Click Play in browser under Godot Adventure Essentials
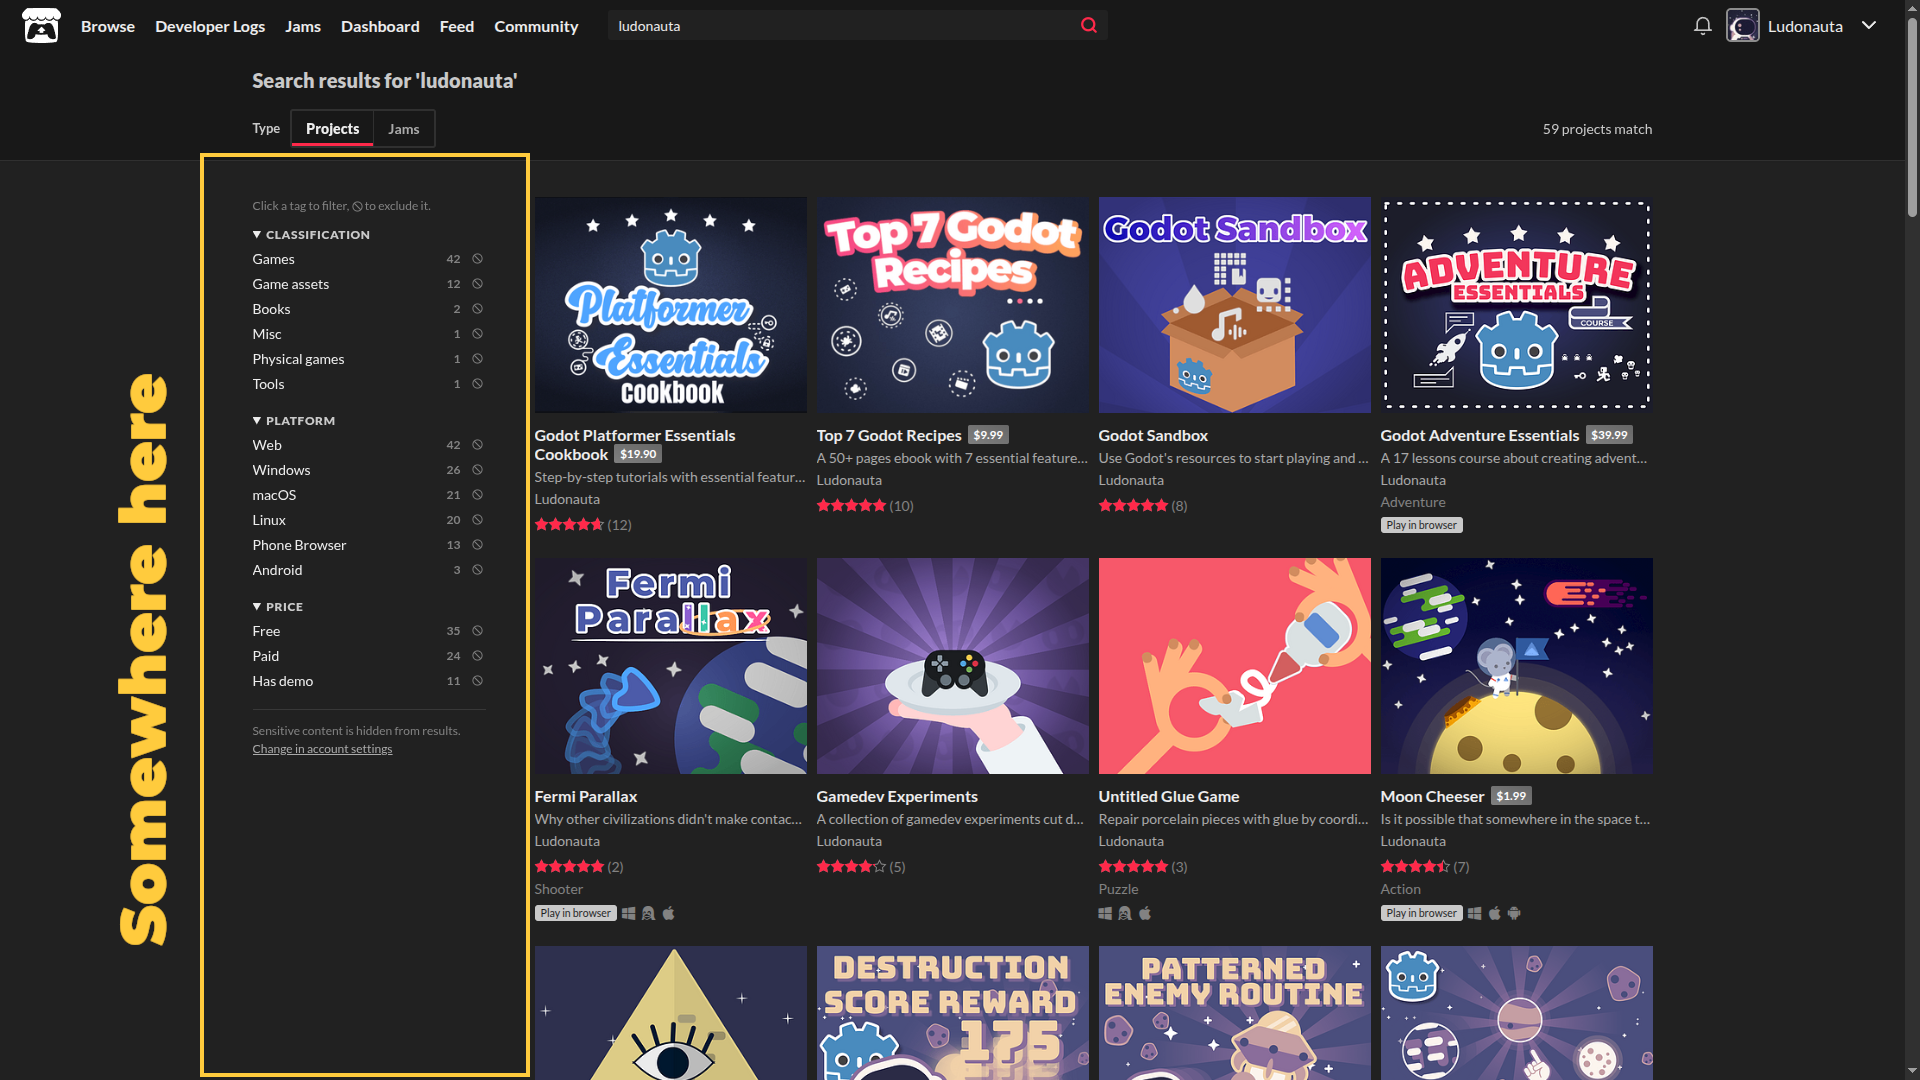 pos(1421,525)
